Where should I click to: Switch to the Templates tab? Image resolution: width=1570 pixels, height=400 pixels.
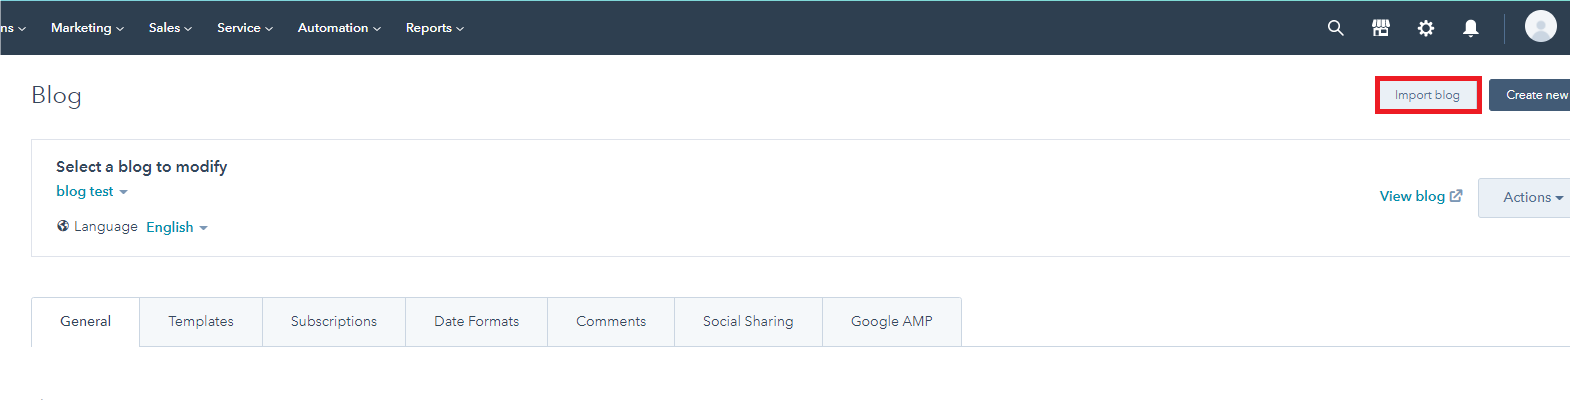[x=201, y=321]
